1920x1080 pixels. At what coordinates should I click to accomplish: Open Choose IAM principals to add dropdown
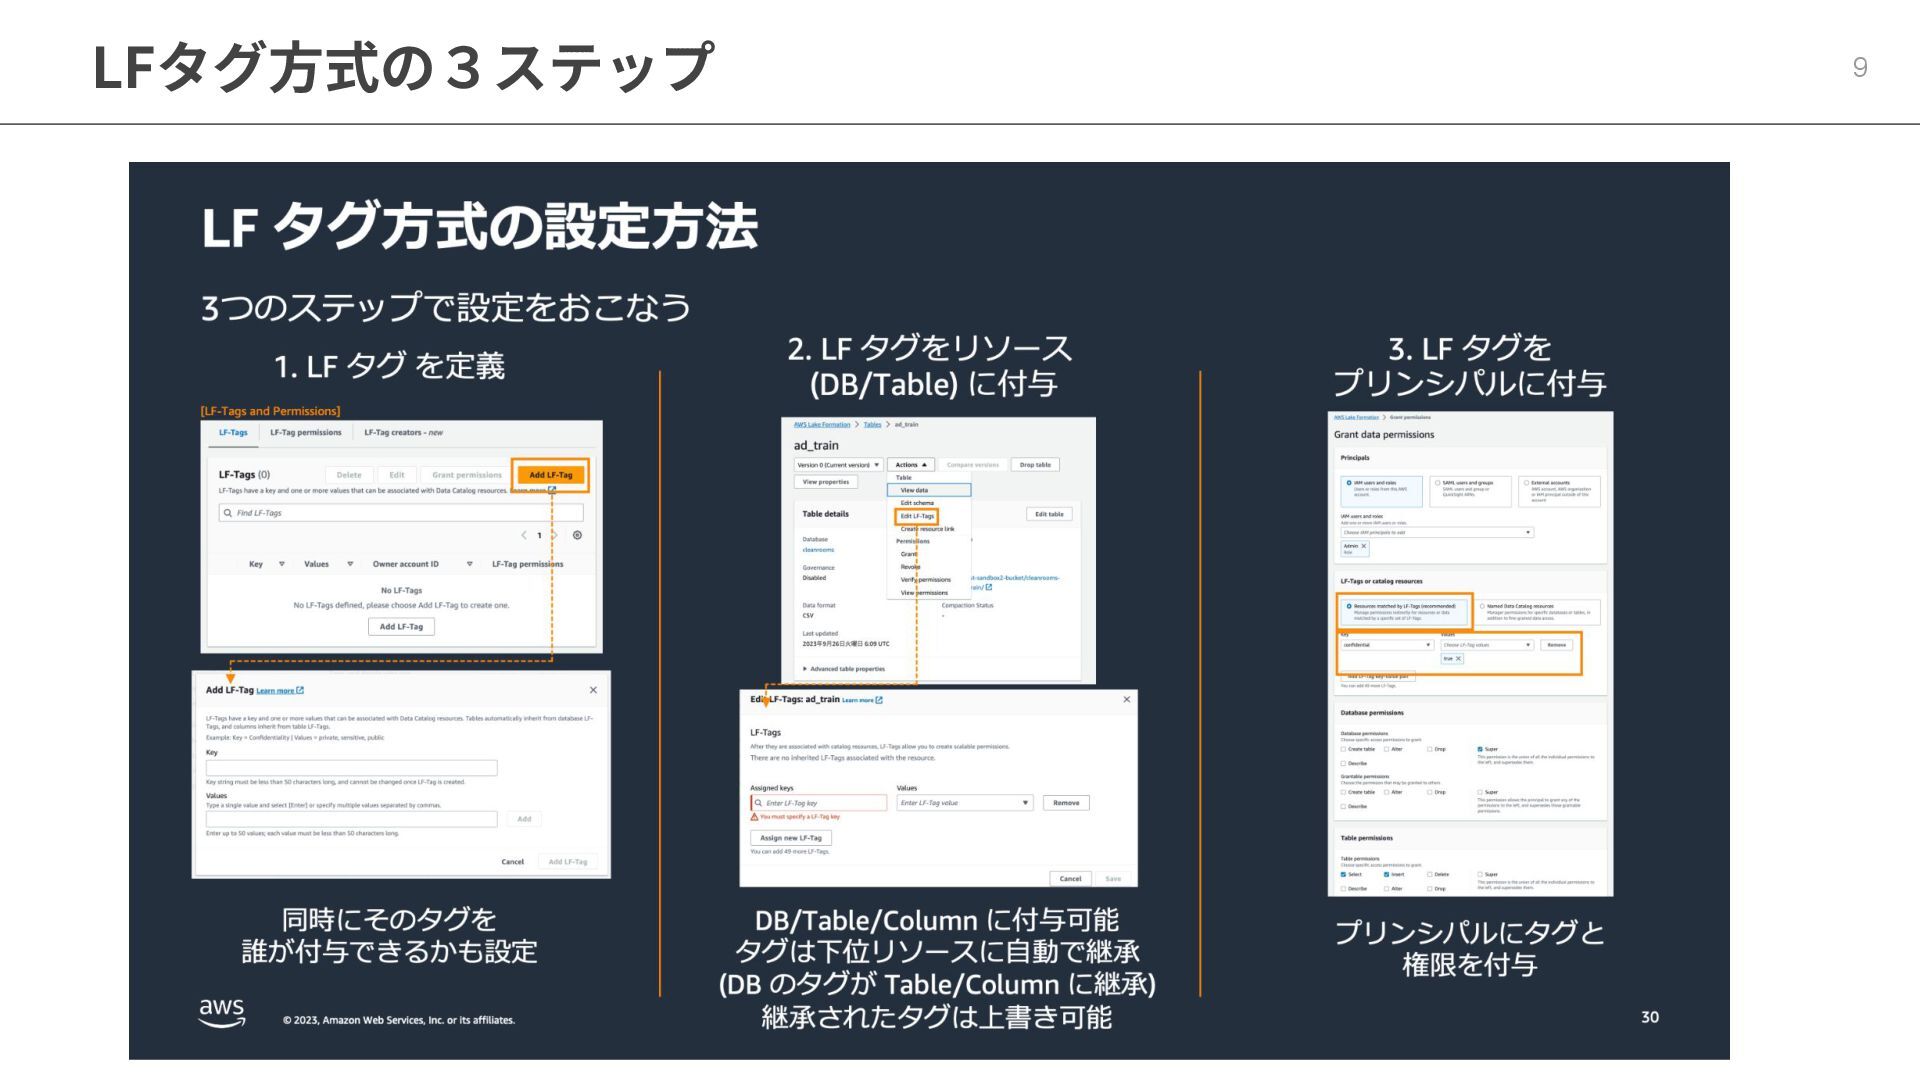[x=1437, y=532]
